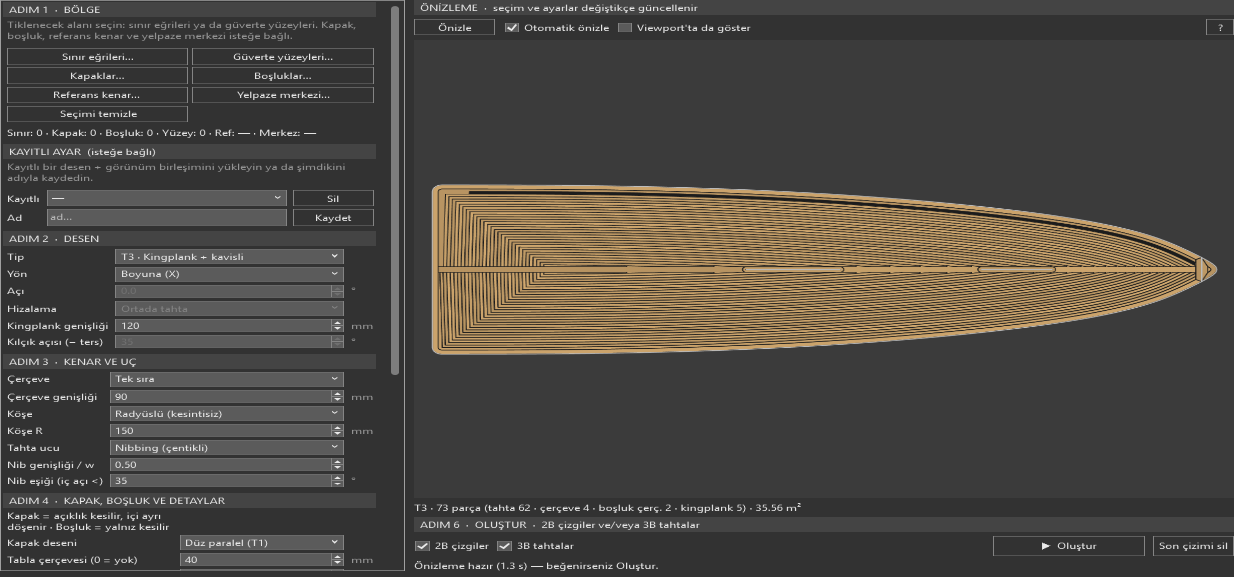
Task: Toggle the Otomatik önizle checkbox
Action: tap(513, 28)
